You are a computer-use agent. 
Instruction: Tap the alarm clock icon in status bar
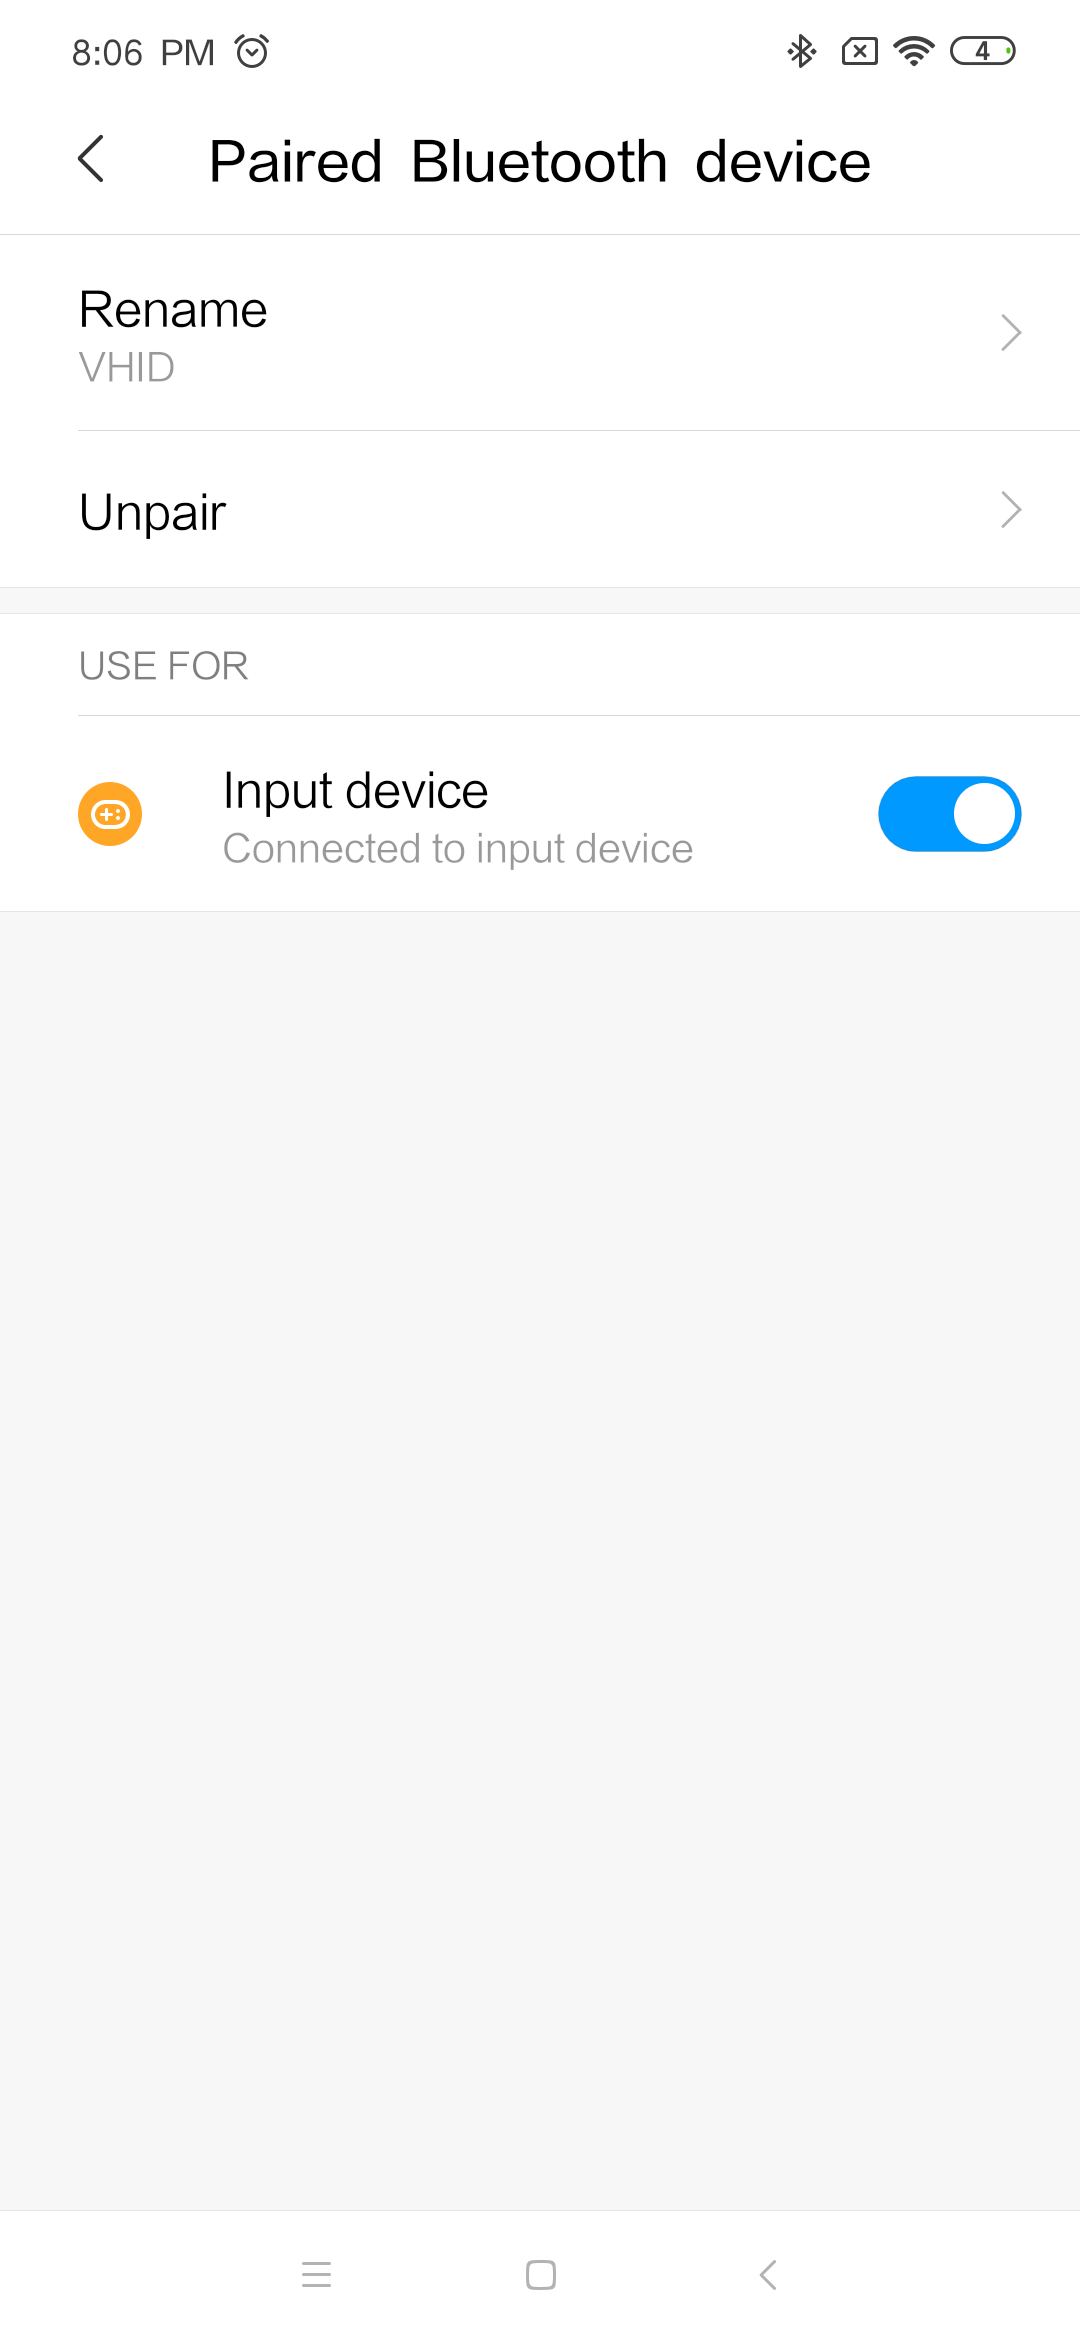(252, 51)
